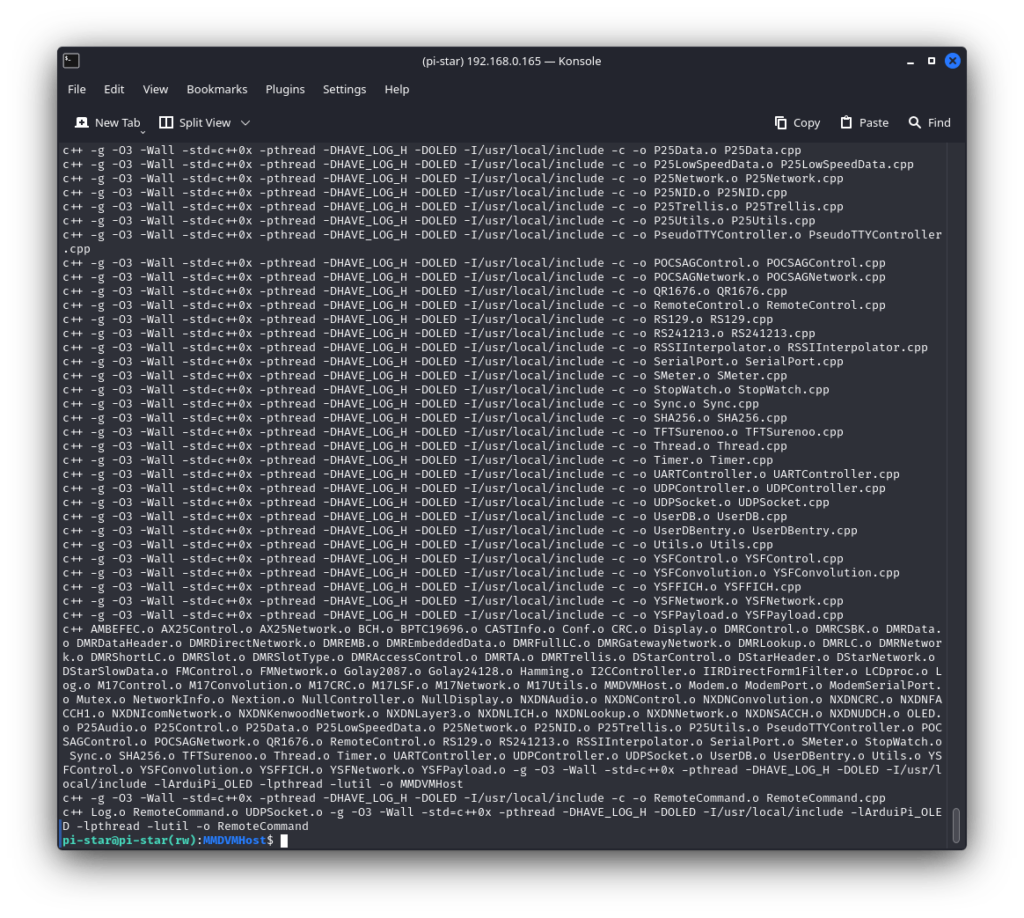
Task: Click the YSFNetwork.cpp filename
Action: coord(794,601)
